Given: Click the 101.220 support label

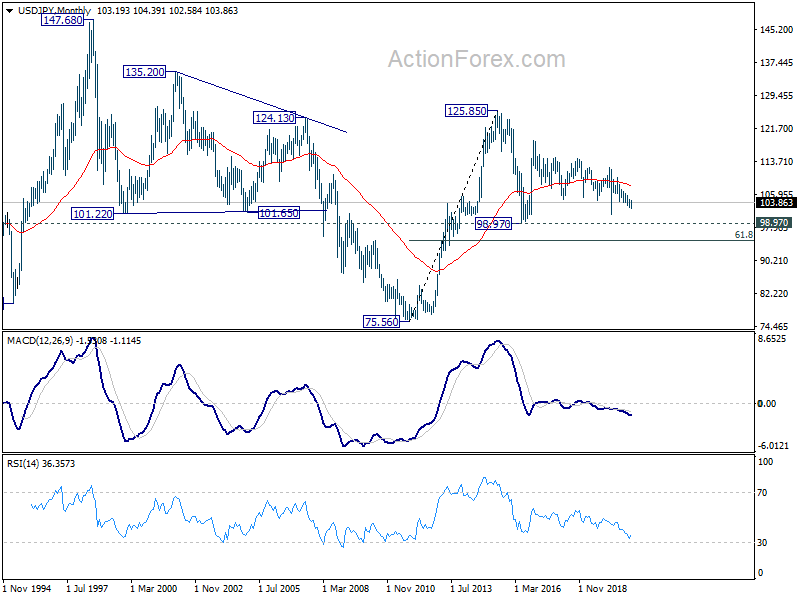Looking at the screenshot, I should pos(92,214).
